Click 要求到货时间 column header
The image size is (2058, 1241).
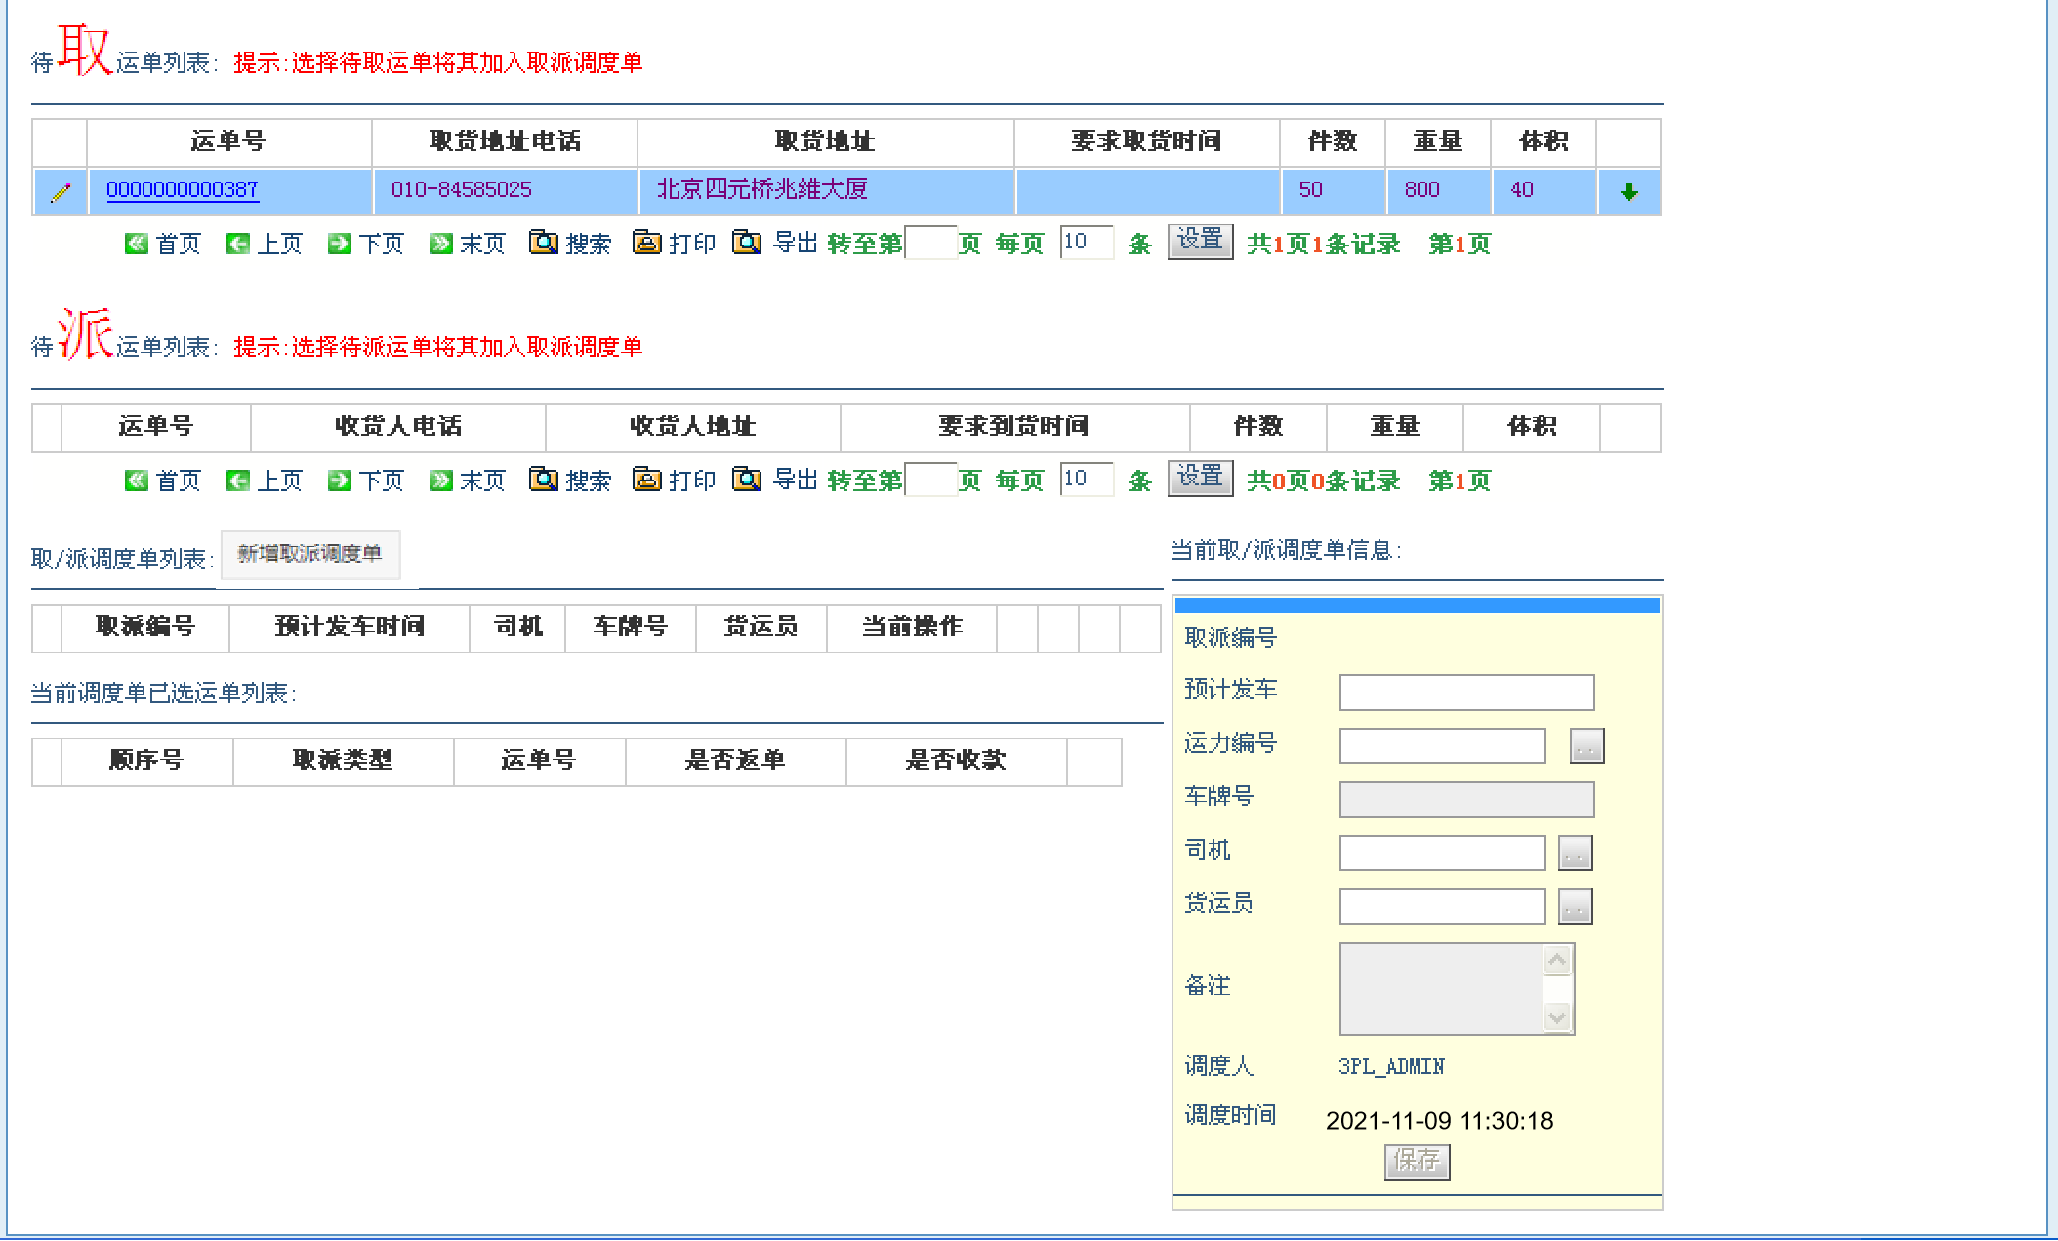(x=1014, y=427)
